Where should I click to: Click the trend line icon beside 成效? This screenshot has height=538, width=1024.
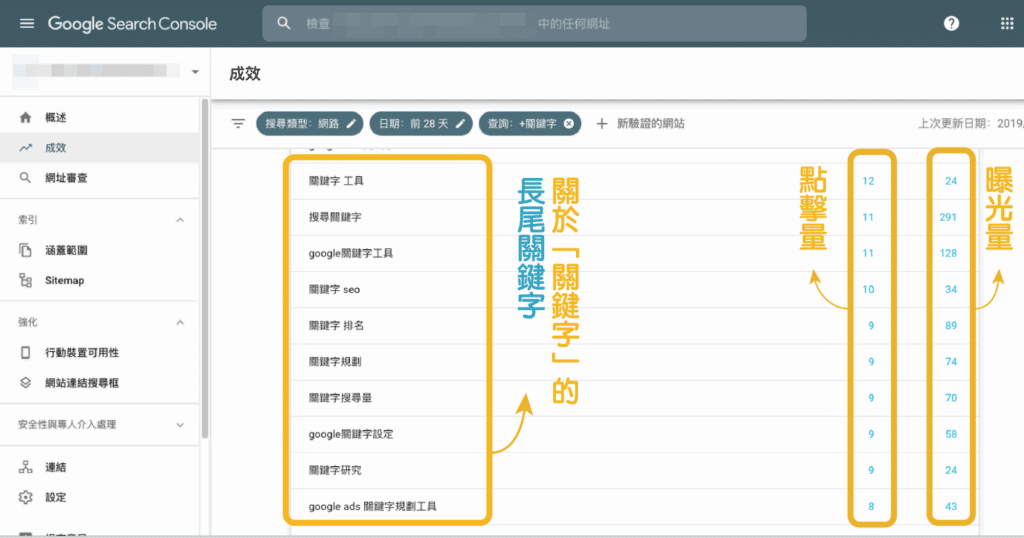coord(25,148)
